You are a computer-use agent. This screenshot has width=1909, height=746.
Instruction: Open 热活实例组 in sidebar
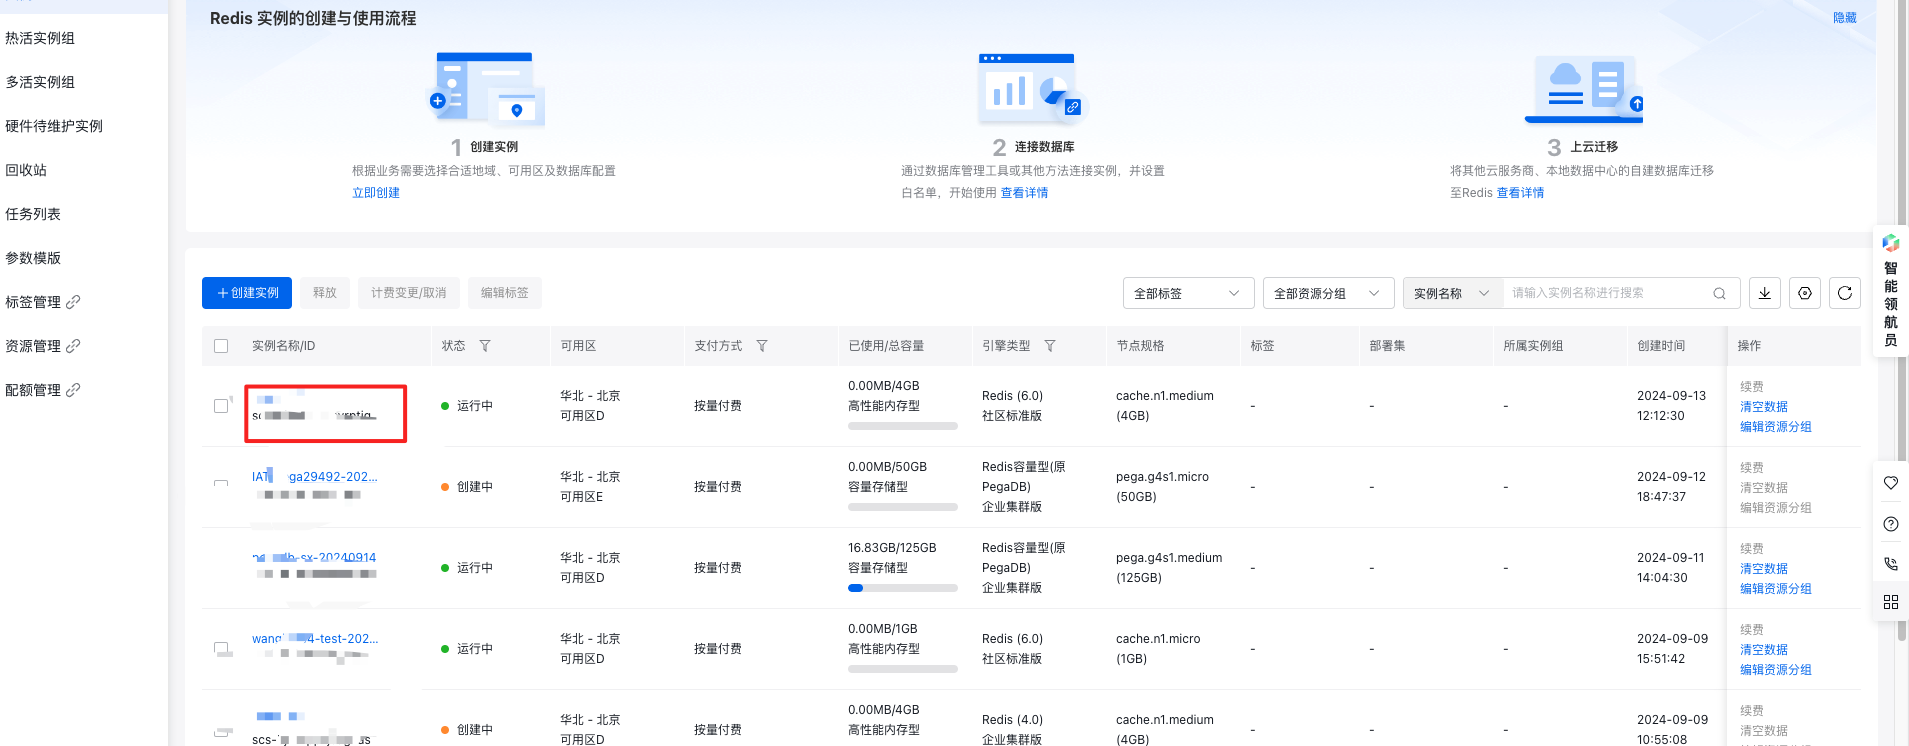tap(40, 38)
